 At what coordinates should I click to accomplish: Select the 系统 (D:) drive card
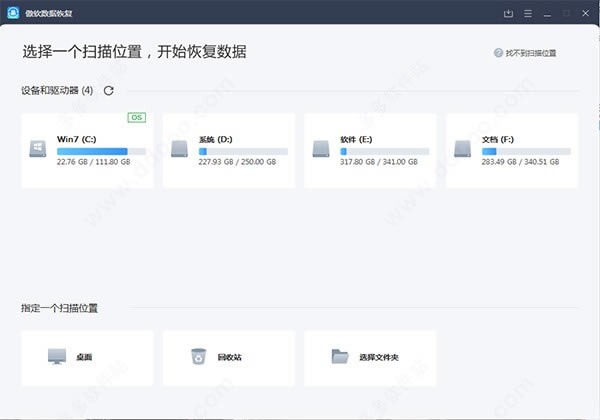click(x=229, y=151)
